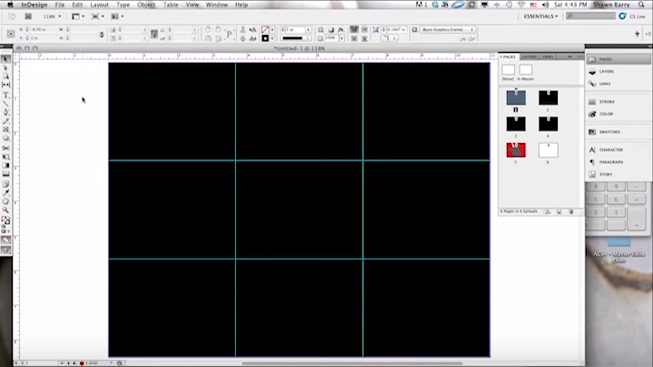The image size is (653, 367).
Task: Open the Basic Graphics Frame style dropdown
Action: point(448,30)
